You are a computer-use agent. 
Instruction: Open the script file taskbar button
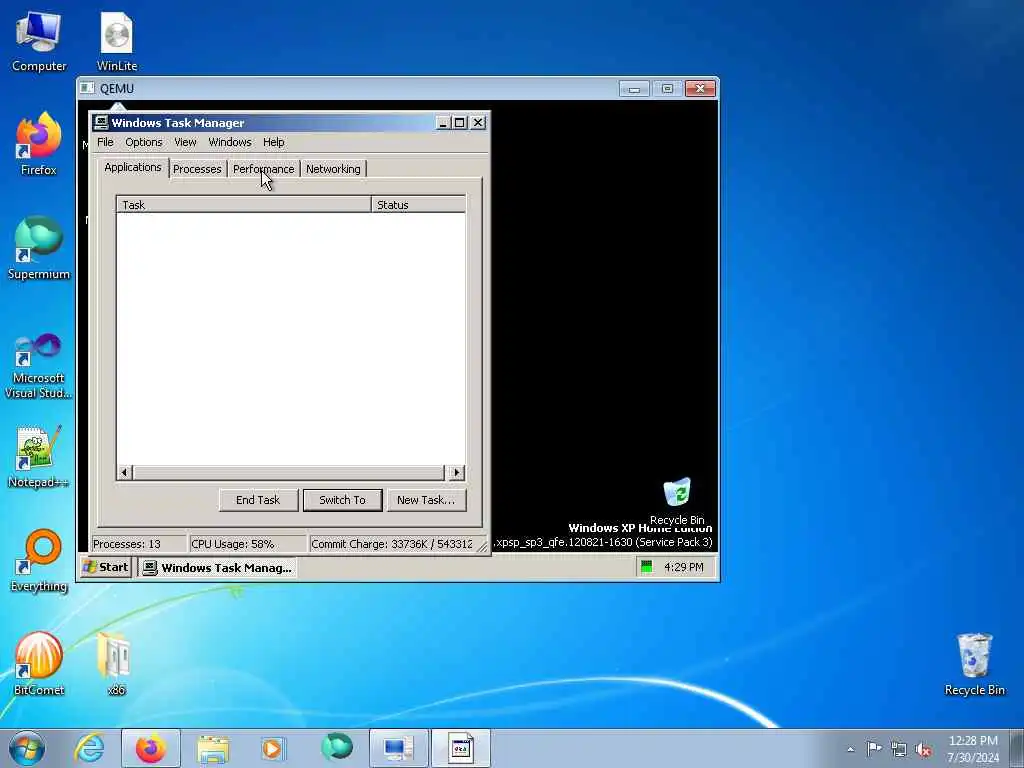point(460,748)
